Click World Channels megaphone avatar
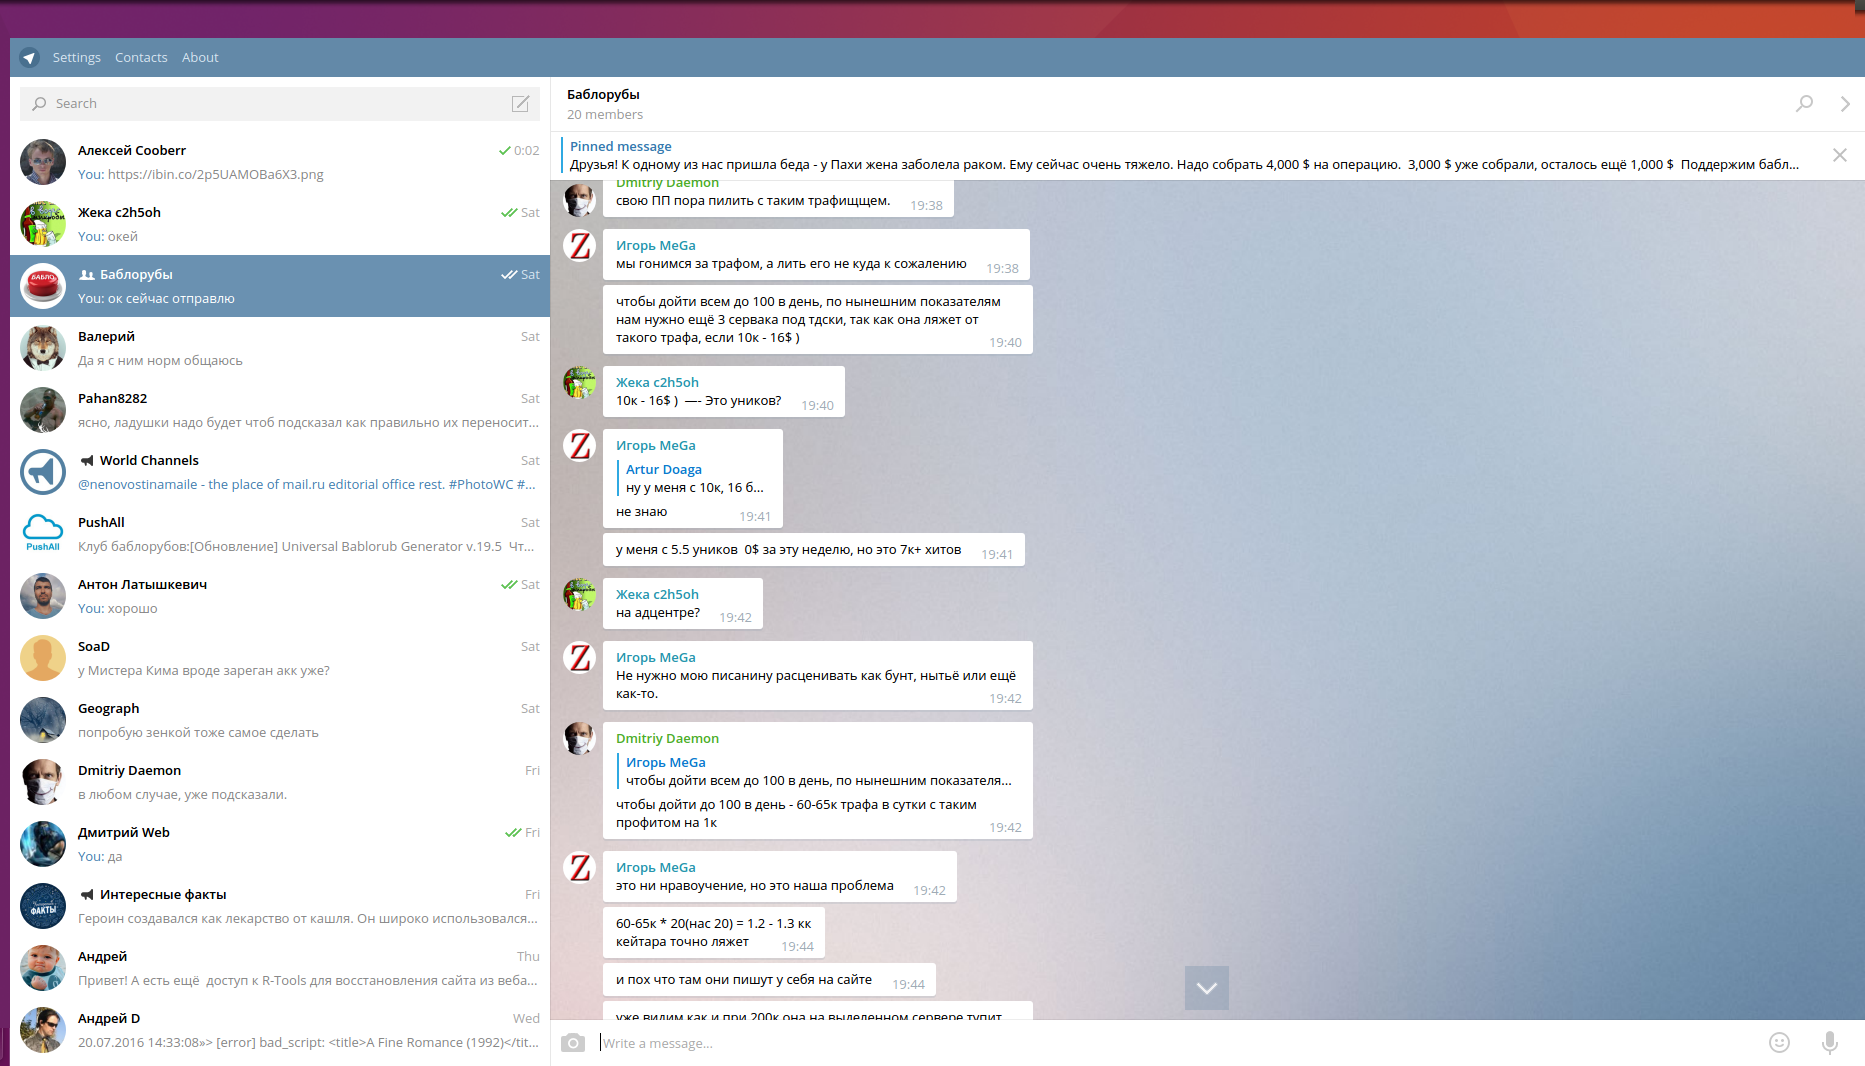This screenshot has width=1865, height=1066. click(x=43, y=472)
